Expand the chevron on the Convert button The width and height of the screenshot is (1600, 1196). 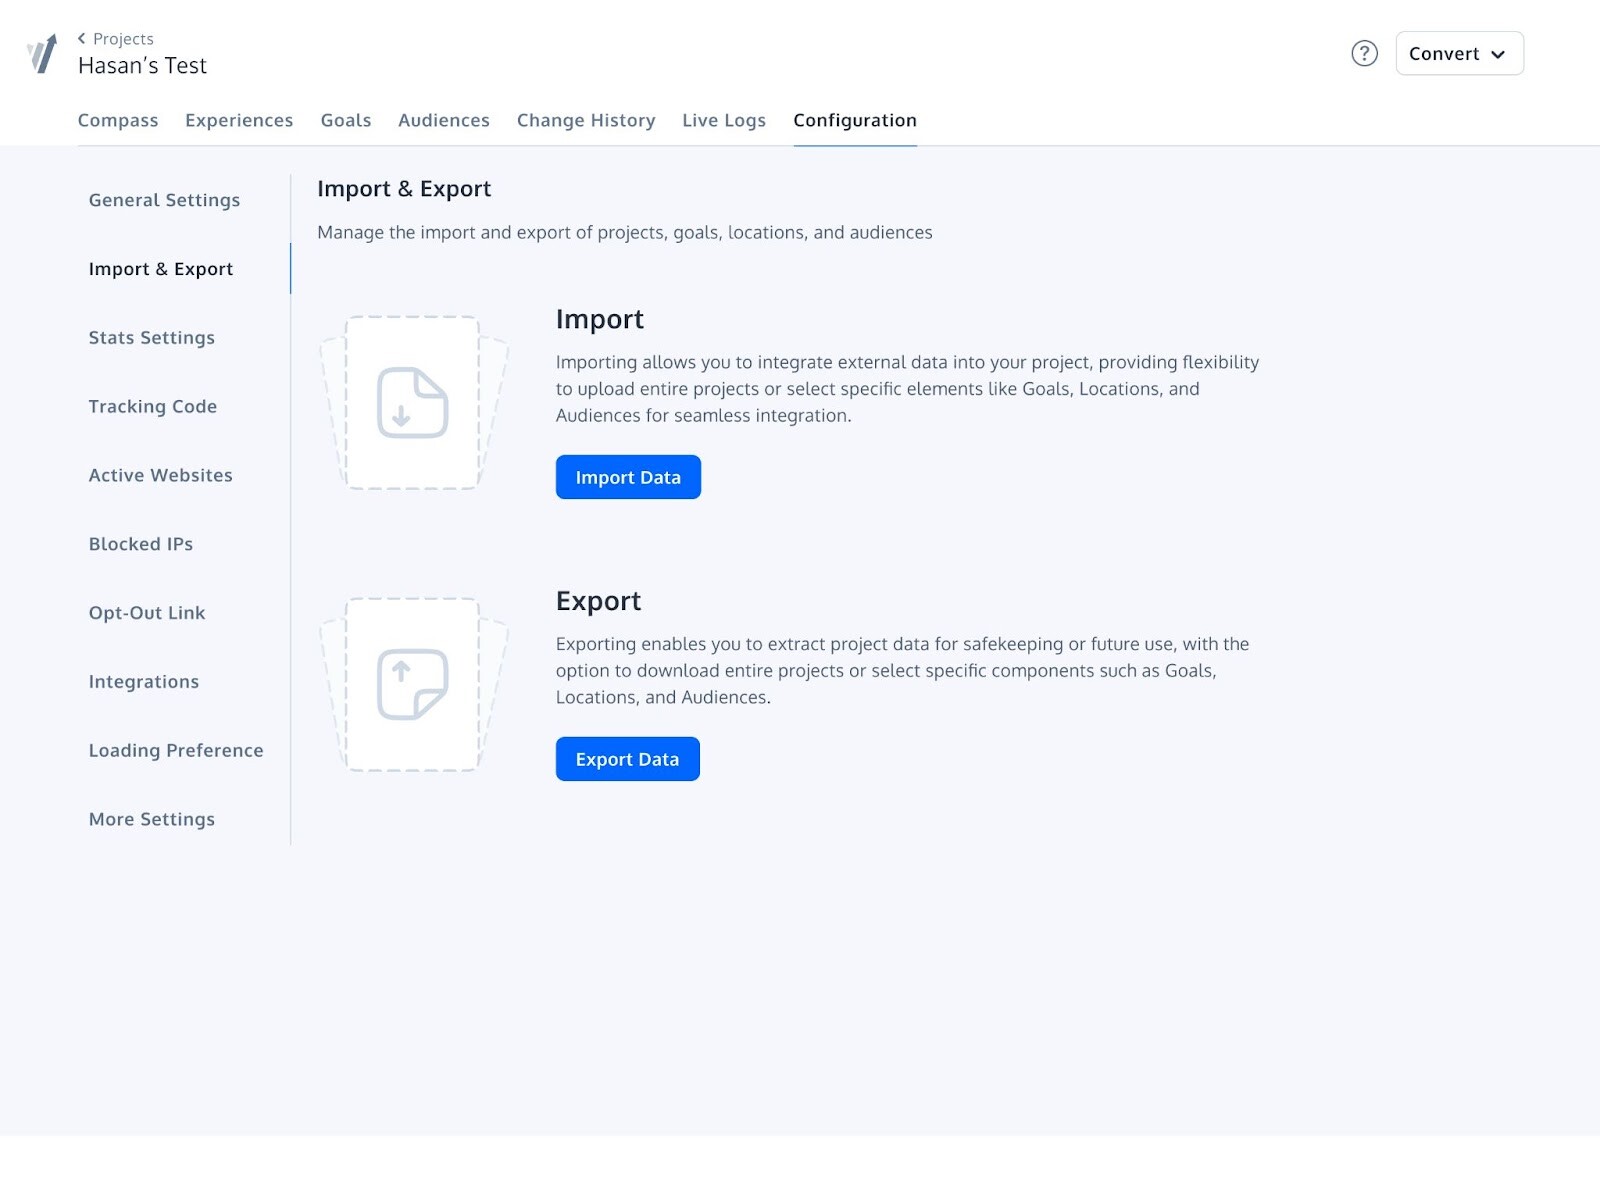[x=1499, y=55]
